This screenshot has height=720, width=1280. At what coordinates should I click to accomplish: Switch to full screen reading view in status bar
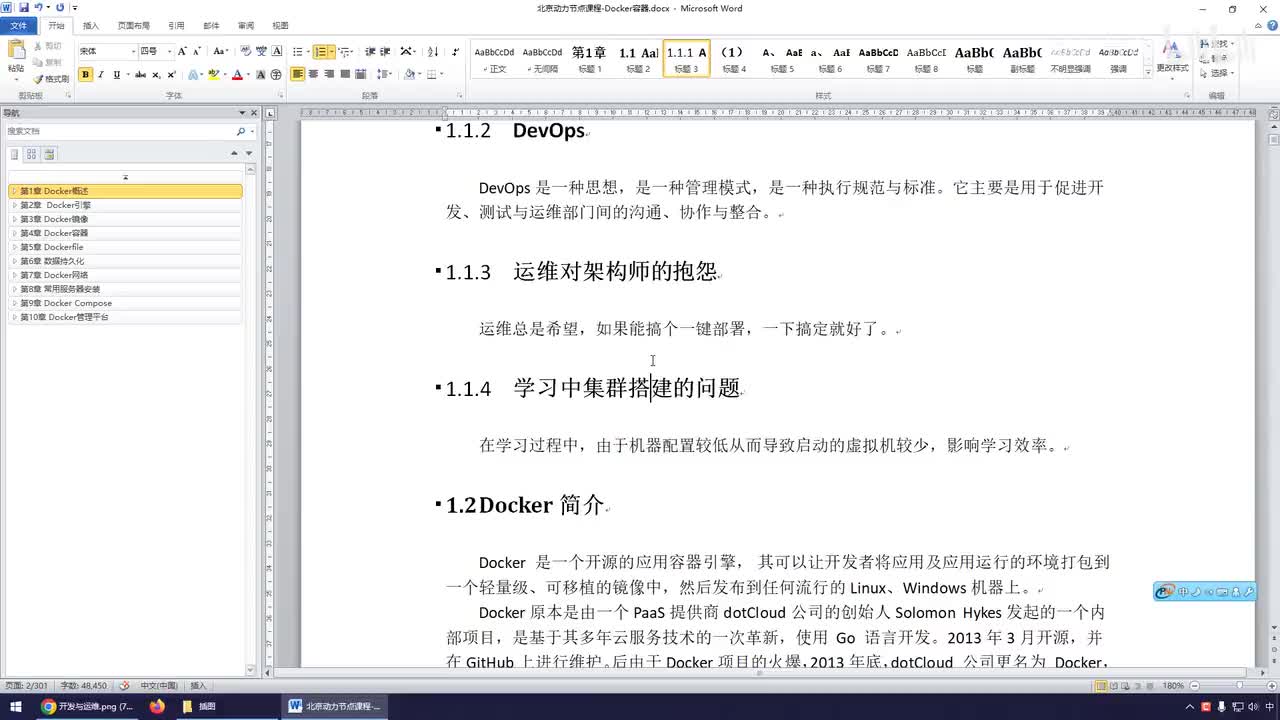click(x=1113, y=686)
